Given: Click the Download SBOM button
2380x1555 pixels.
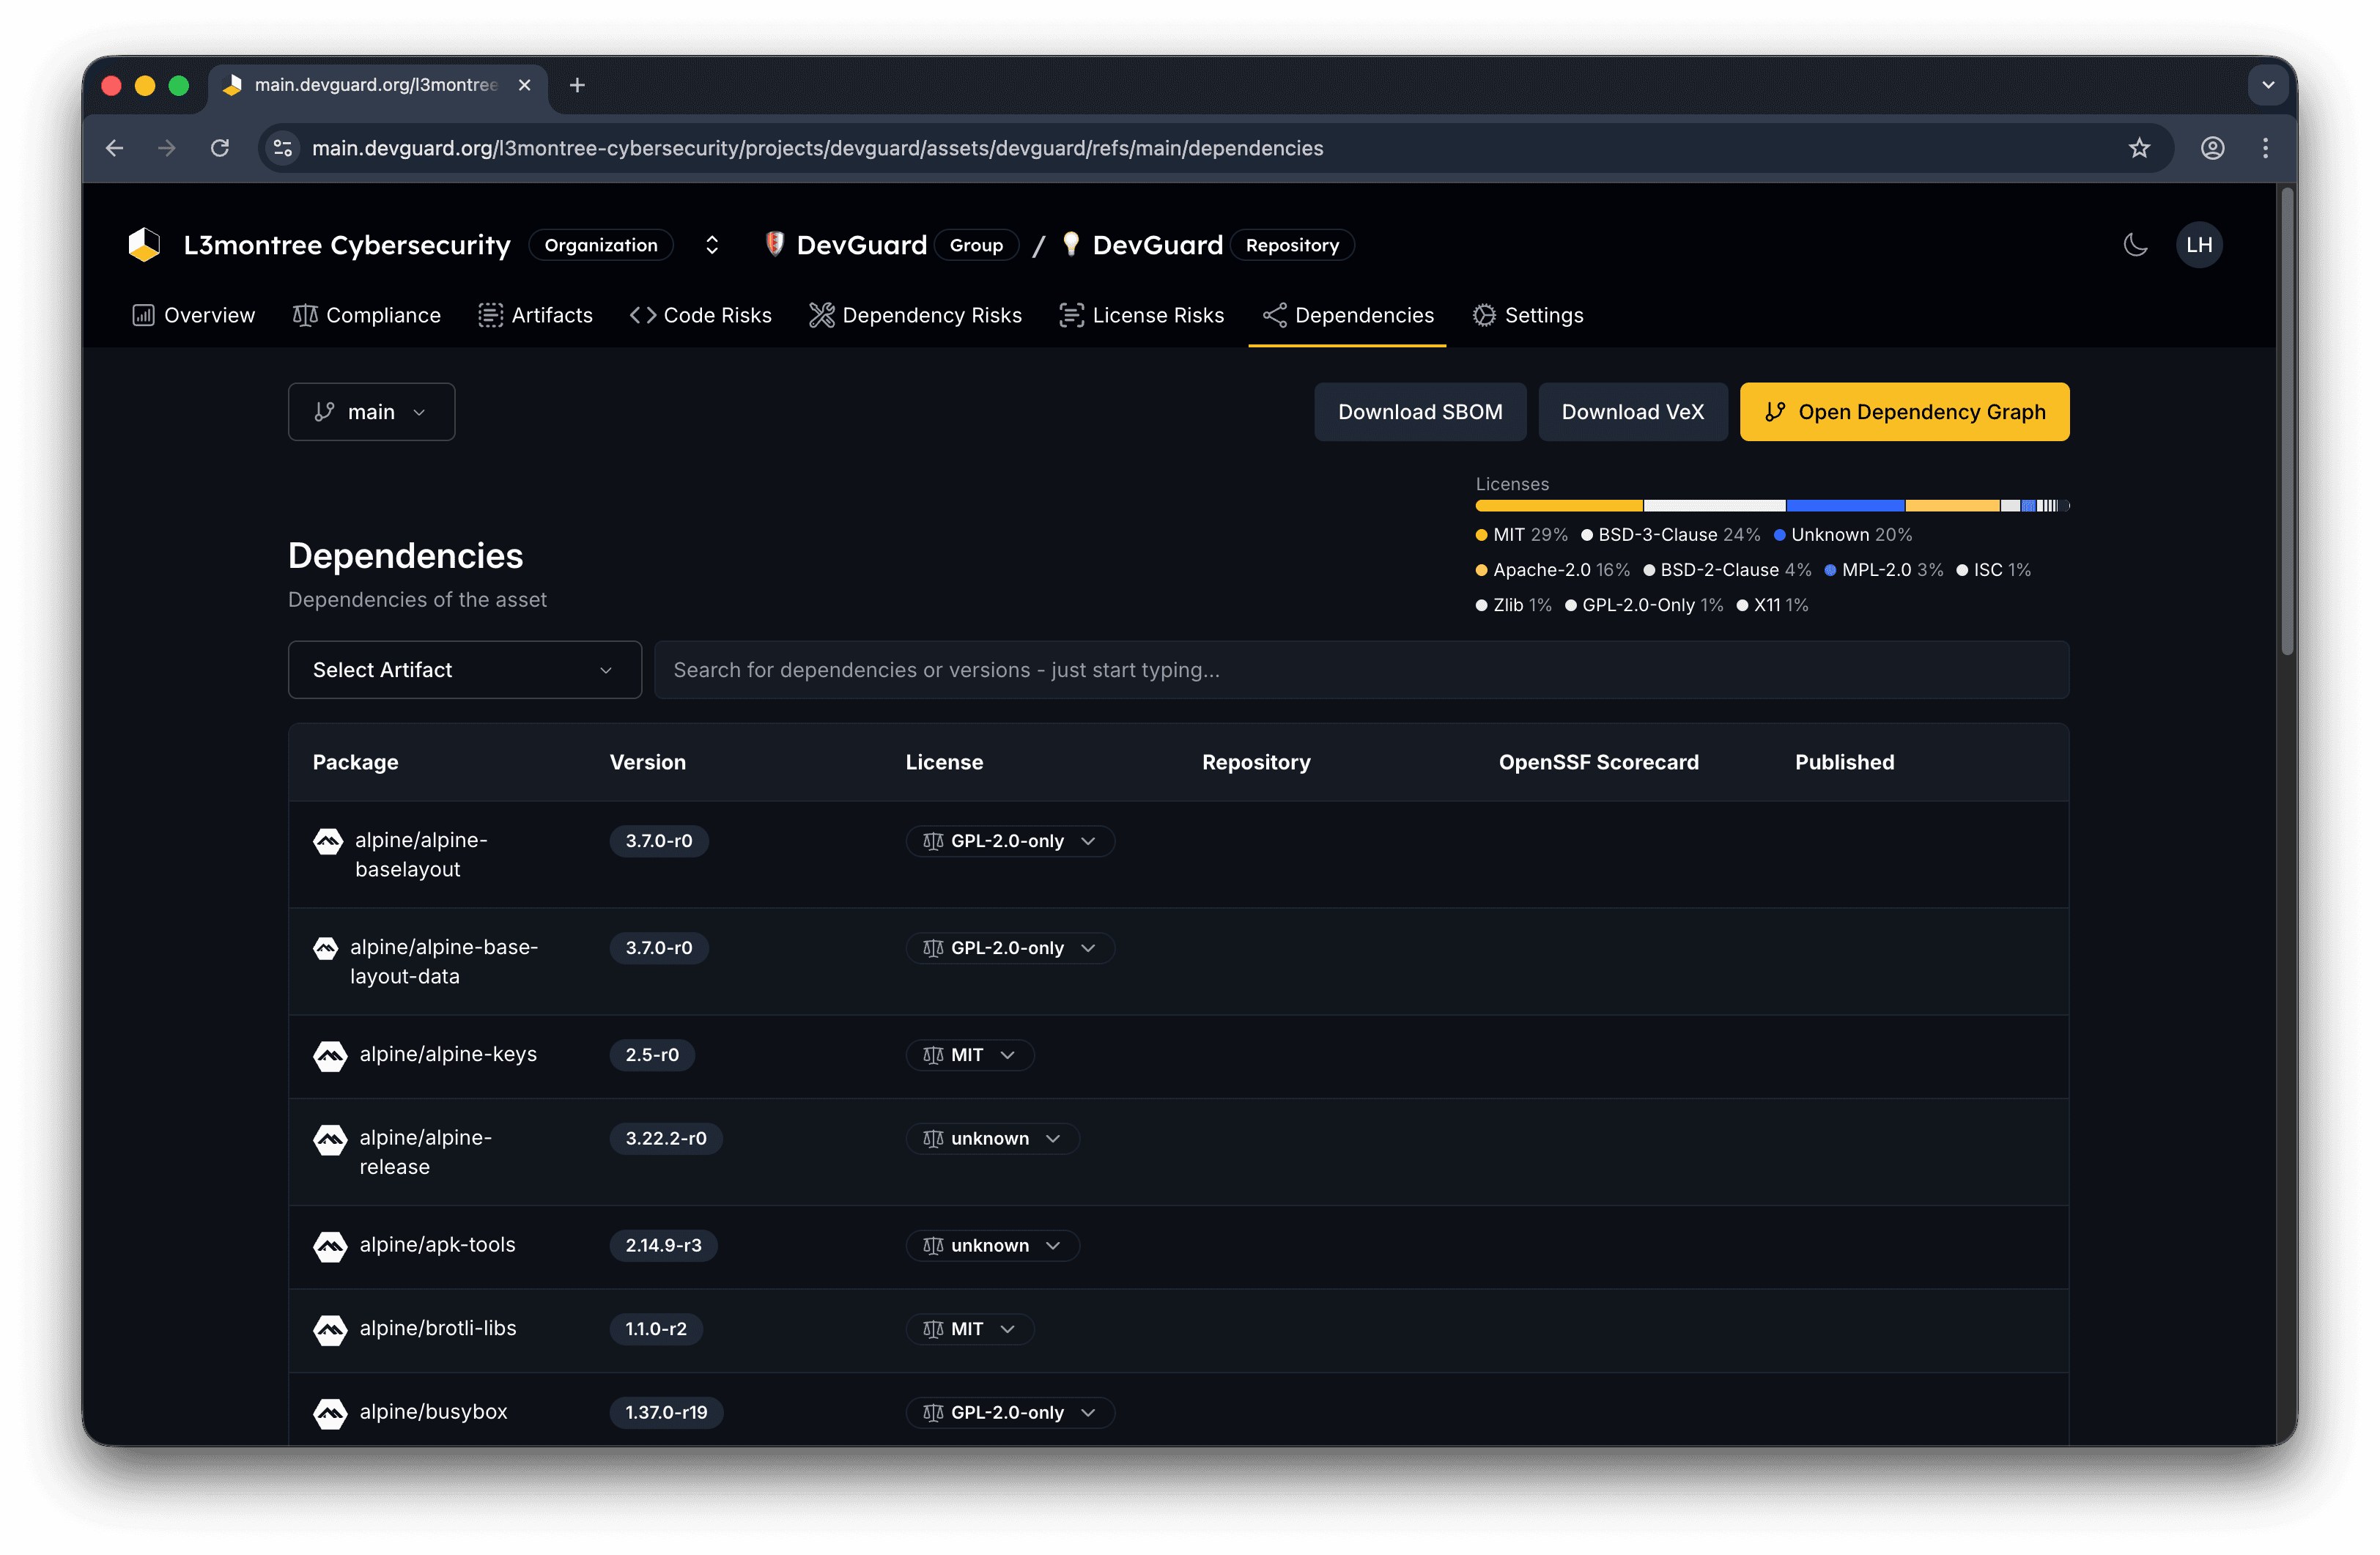Looking at the screenshot, I should 1420,411.
